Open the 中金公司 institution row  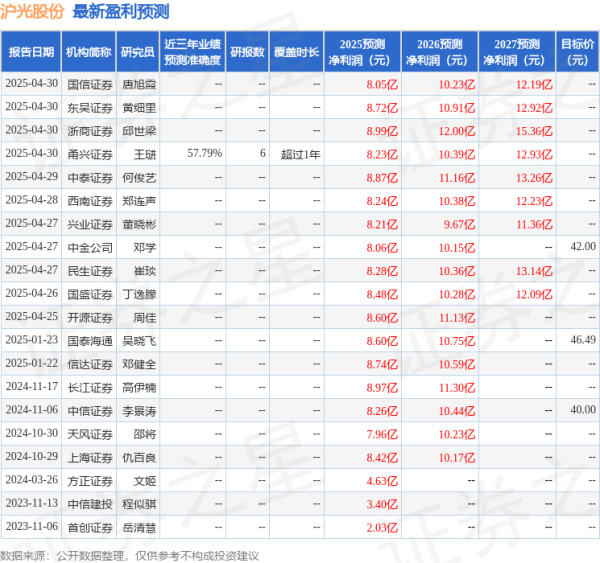(88, 246)
